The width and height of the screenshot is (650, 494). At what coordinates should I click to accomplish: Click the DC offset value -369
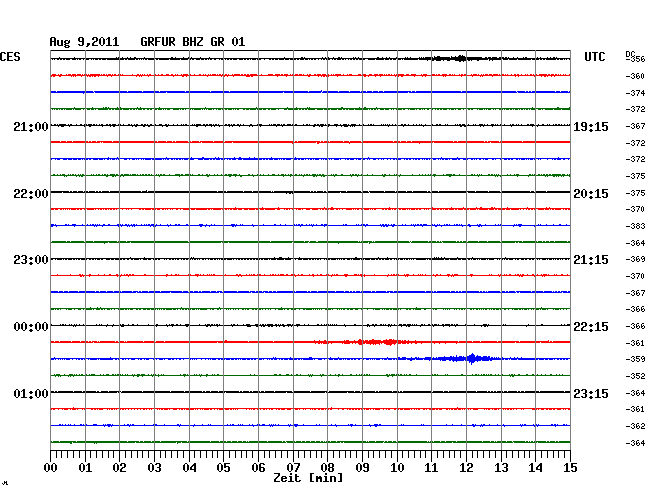pyautogui.click(x=635, y=259)
